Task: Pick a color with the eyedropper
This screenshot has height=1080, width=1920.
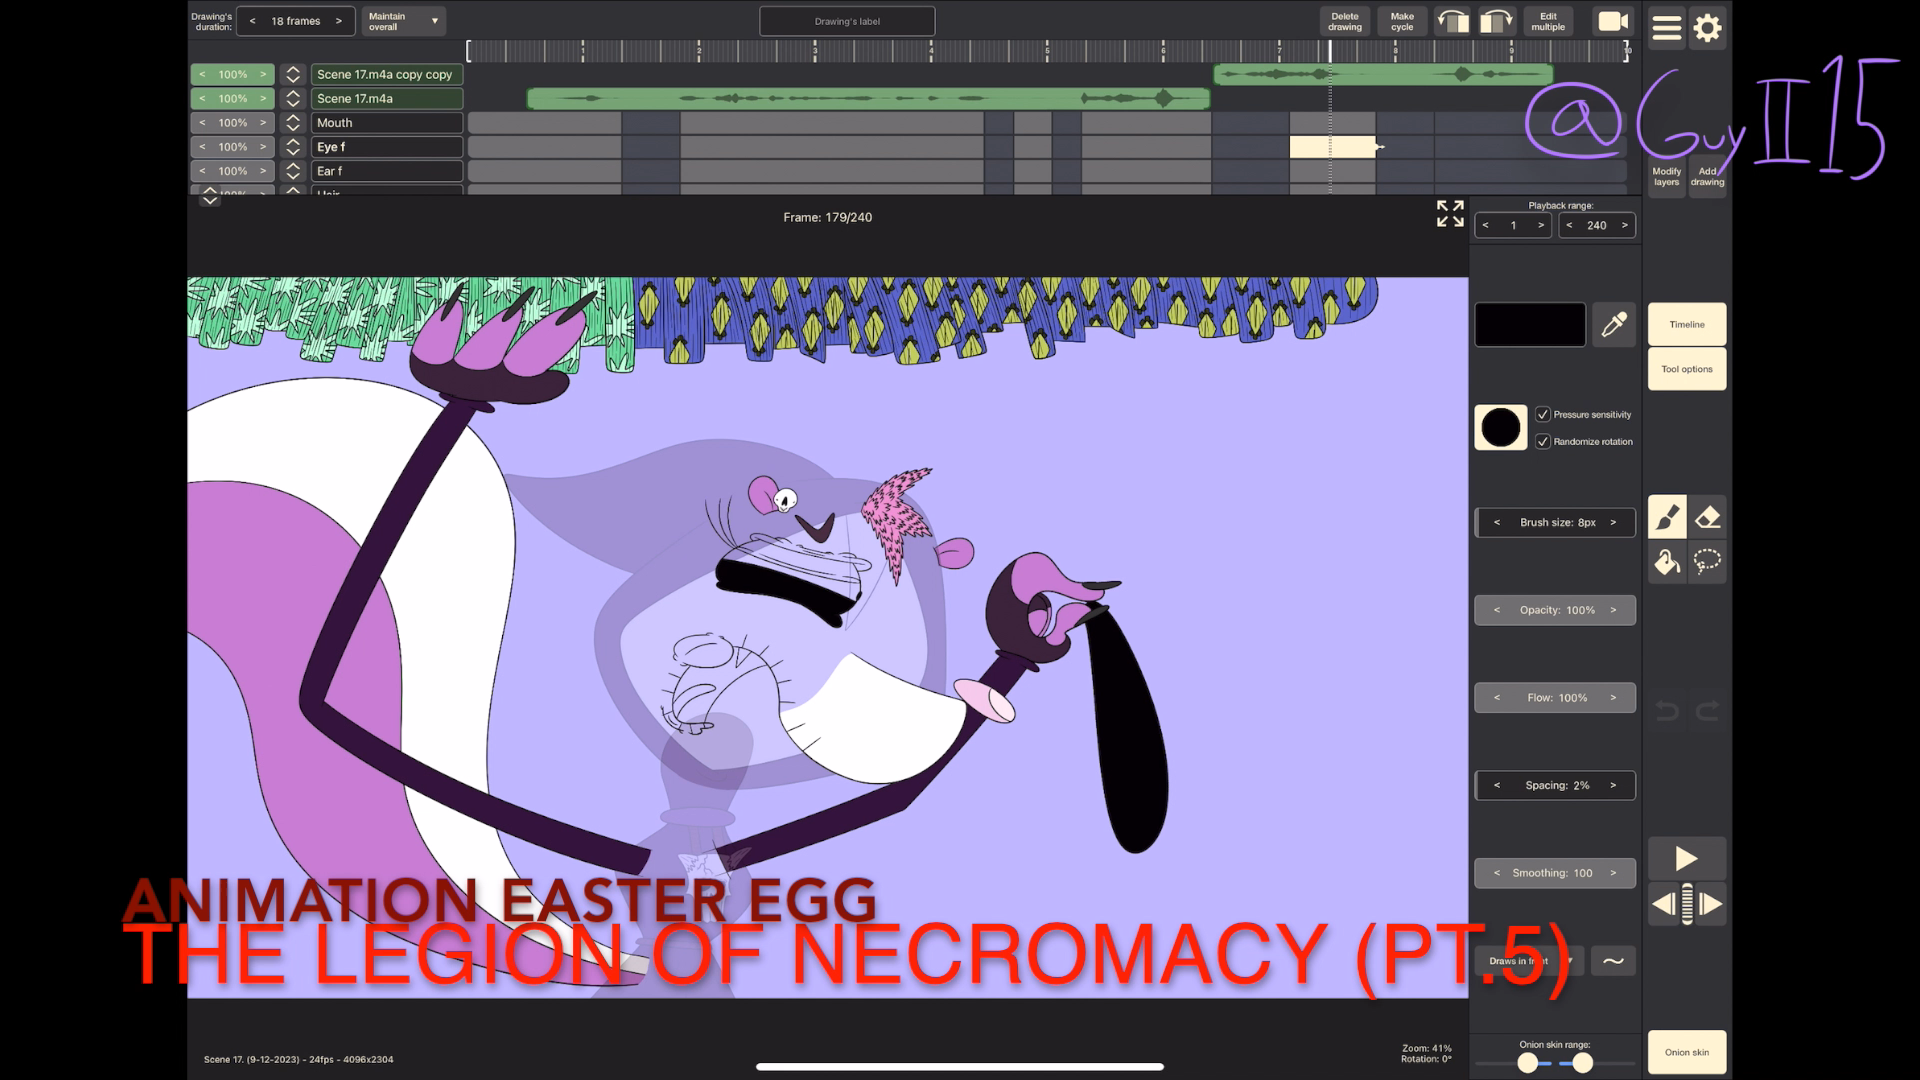Action: (1614, 325)
